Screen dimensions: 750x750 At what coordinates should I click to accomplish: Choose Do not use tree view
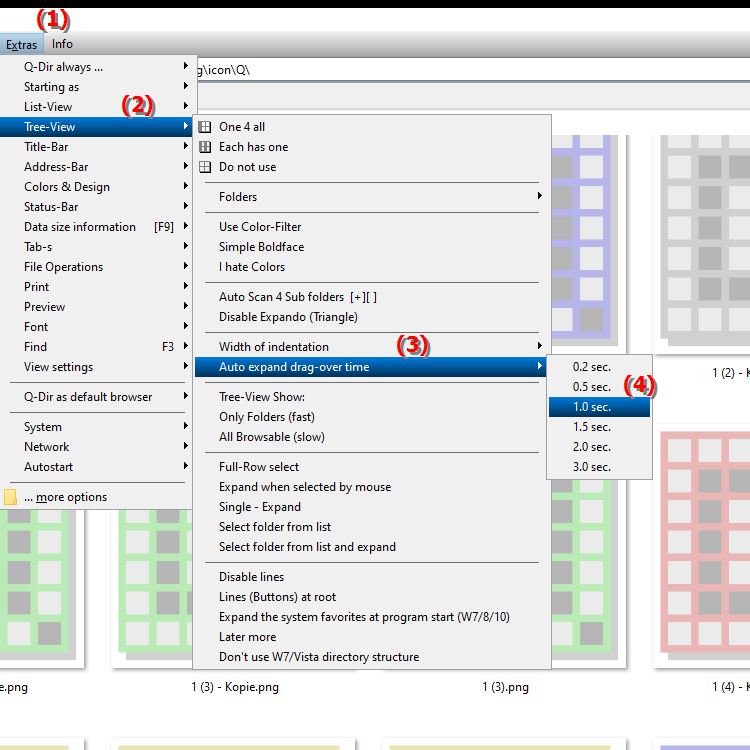pos(372,167)
